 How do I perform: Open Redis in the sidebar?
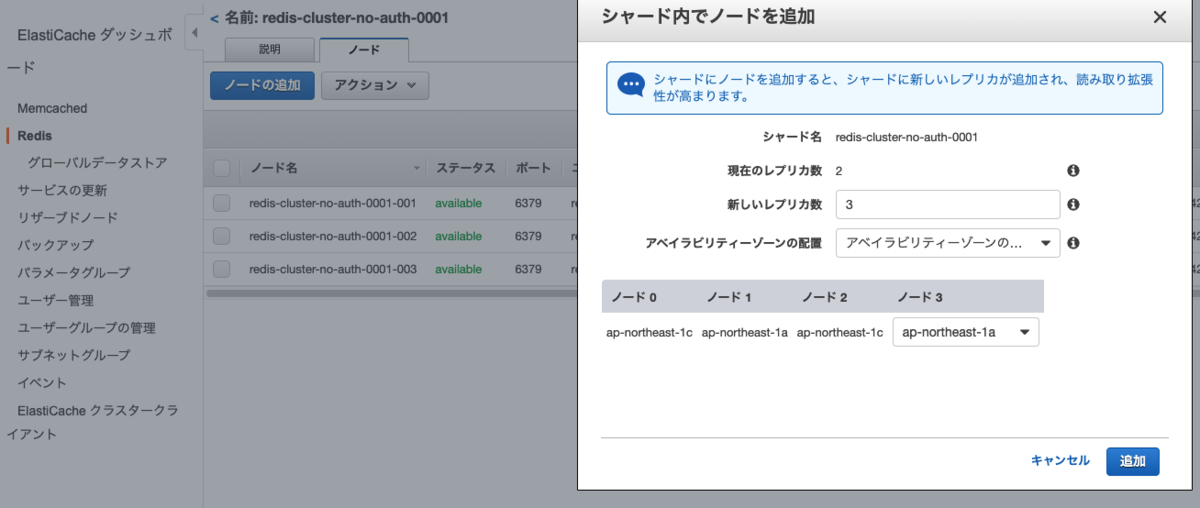point(34,135)
